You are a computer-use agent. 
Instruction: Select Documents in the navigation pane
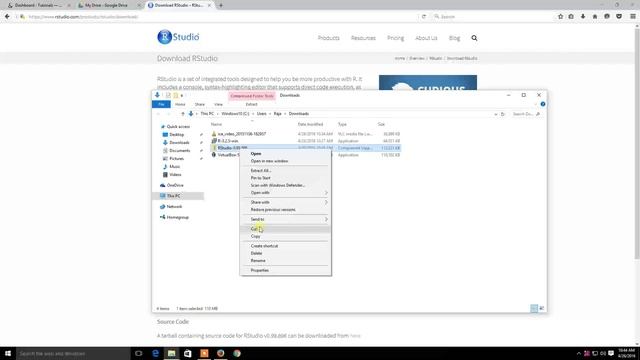coord(180,151)
